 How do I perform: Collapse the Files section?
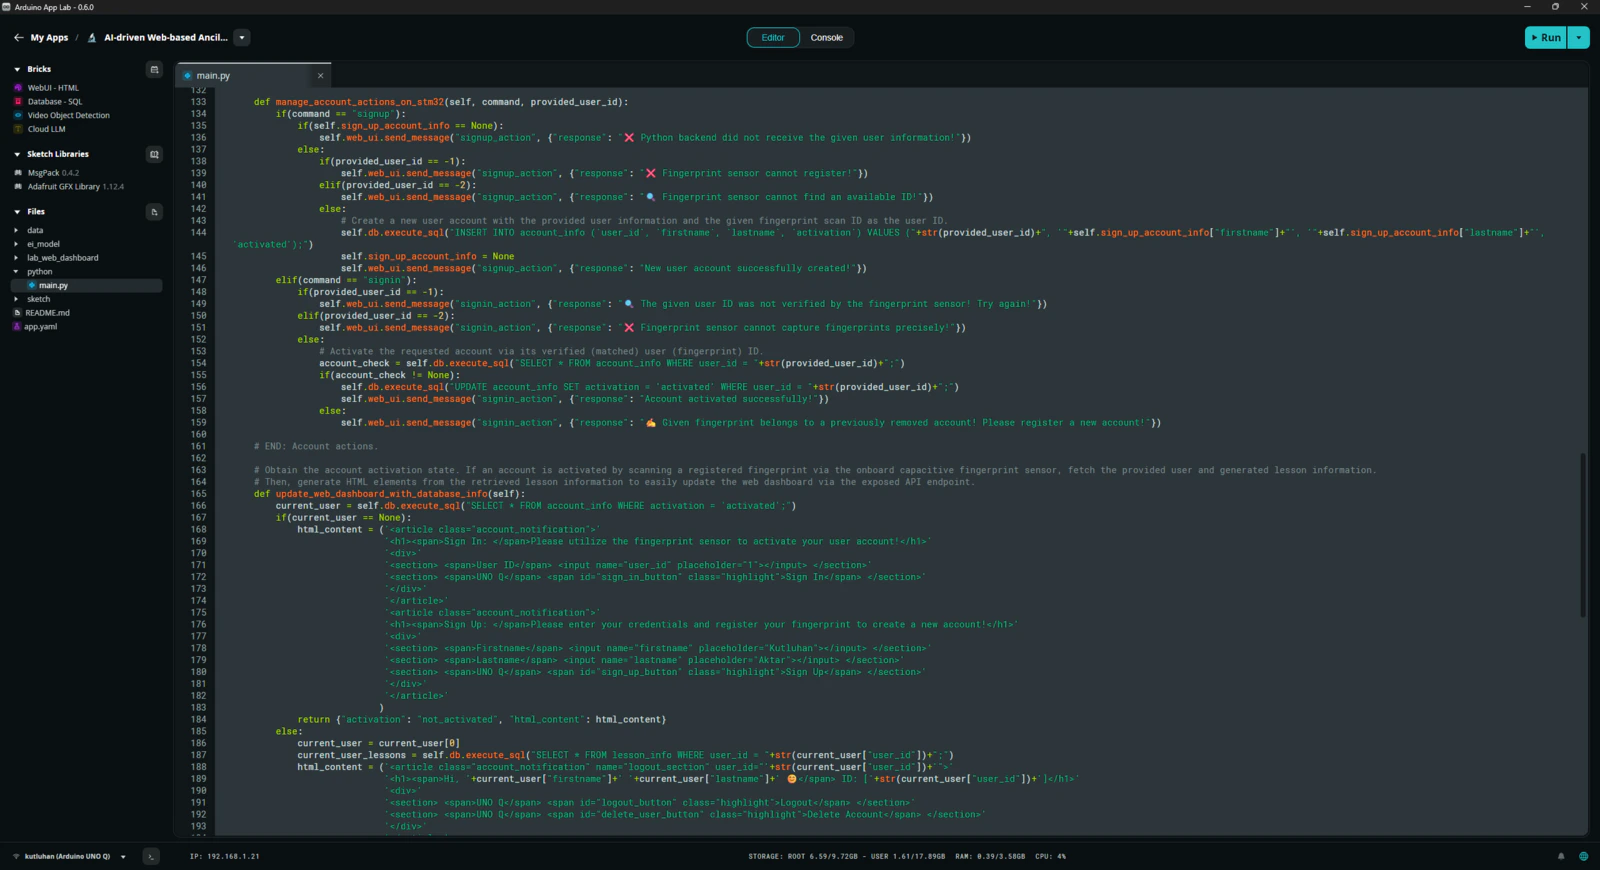pyautogui.click(x=17, y=212)
